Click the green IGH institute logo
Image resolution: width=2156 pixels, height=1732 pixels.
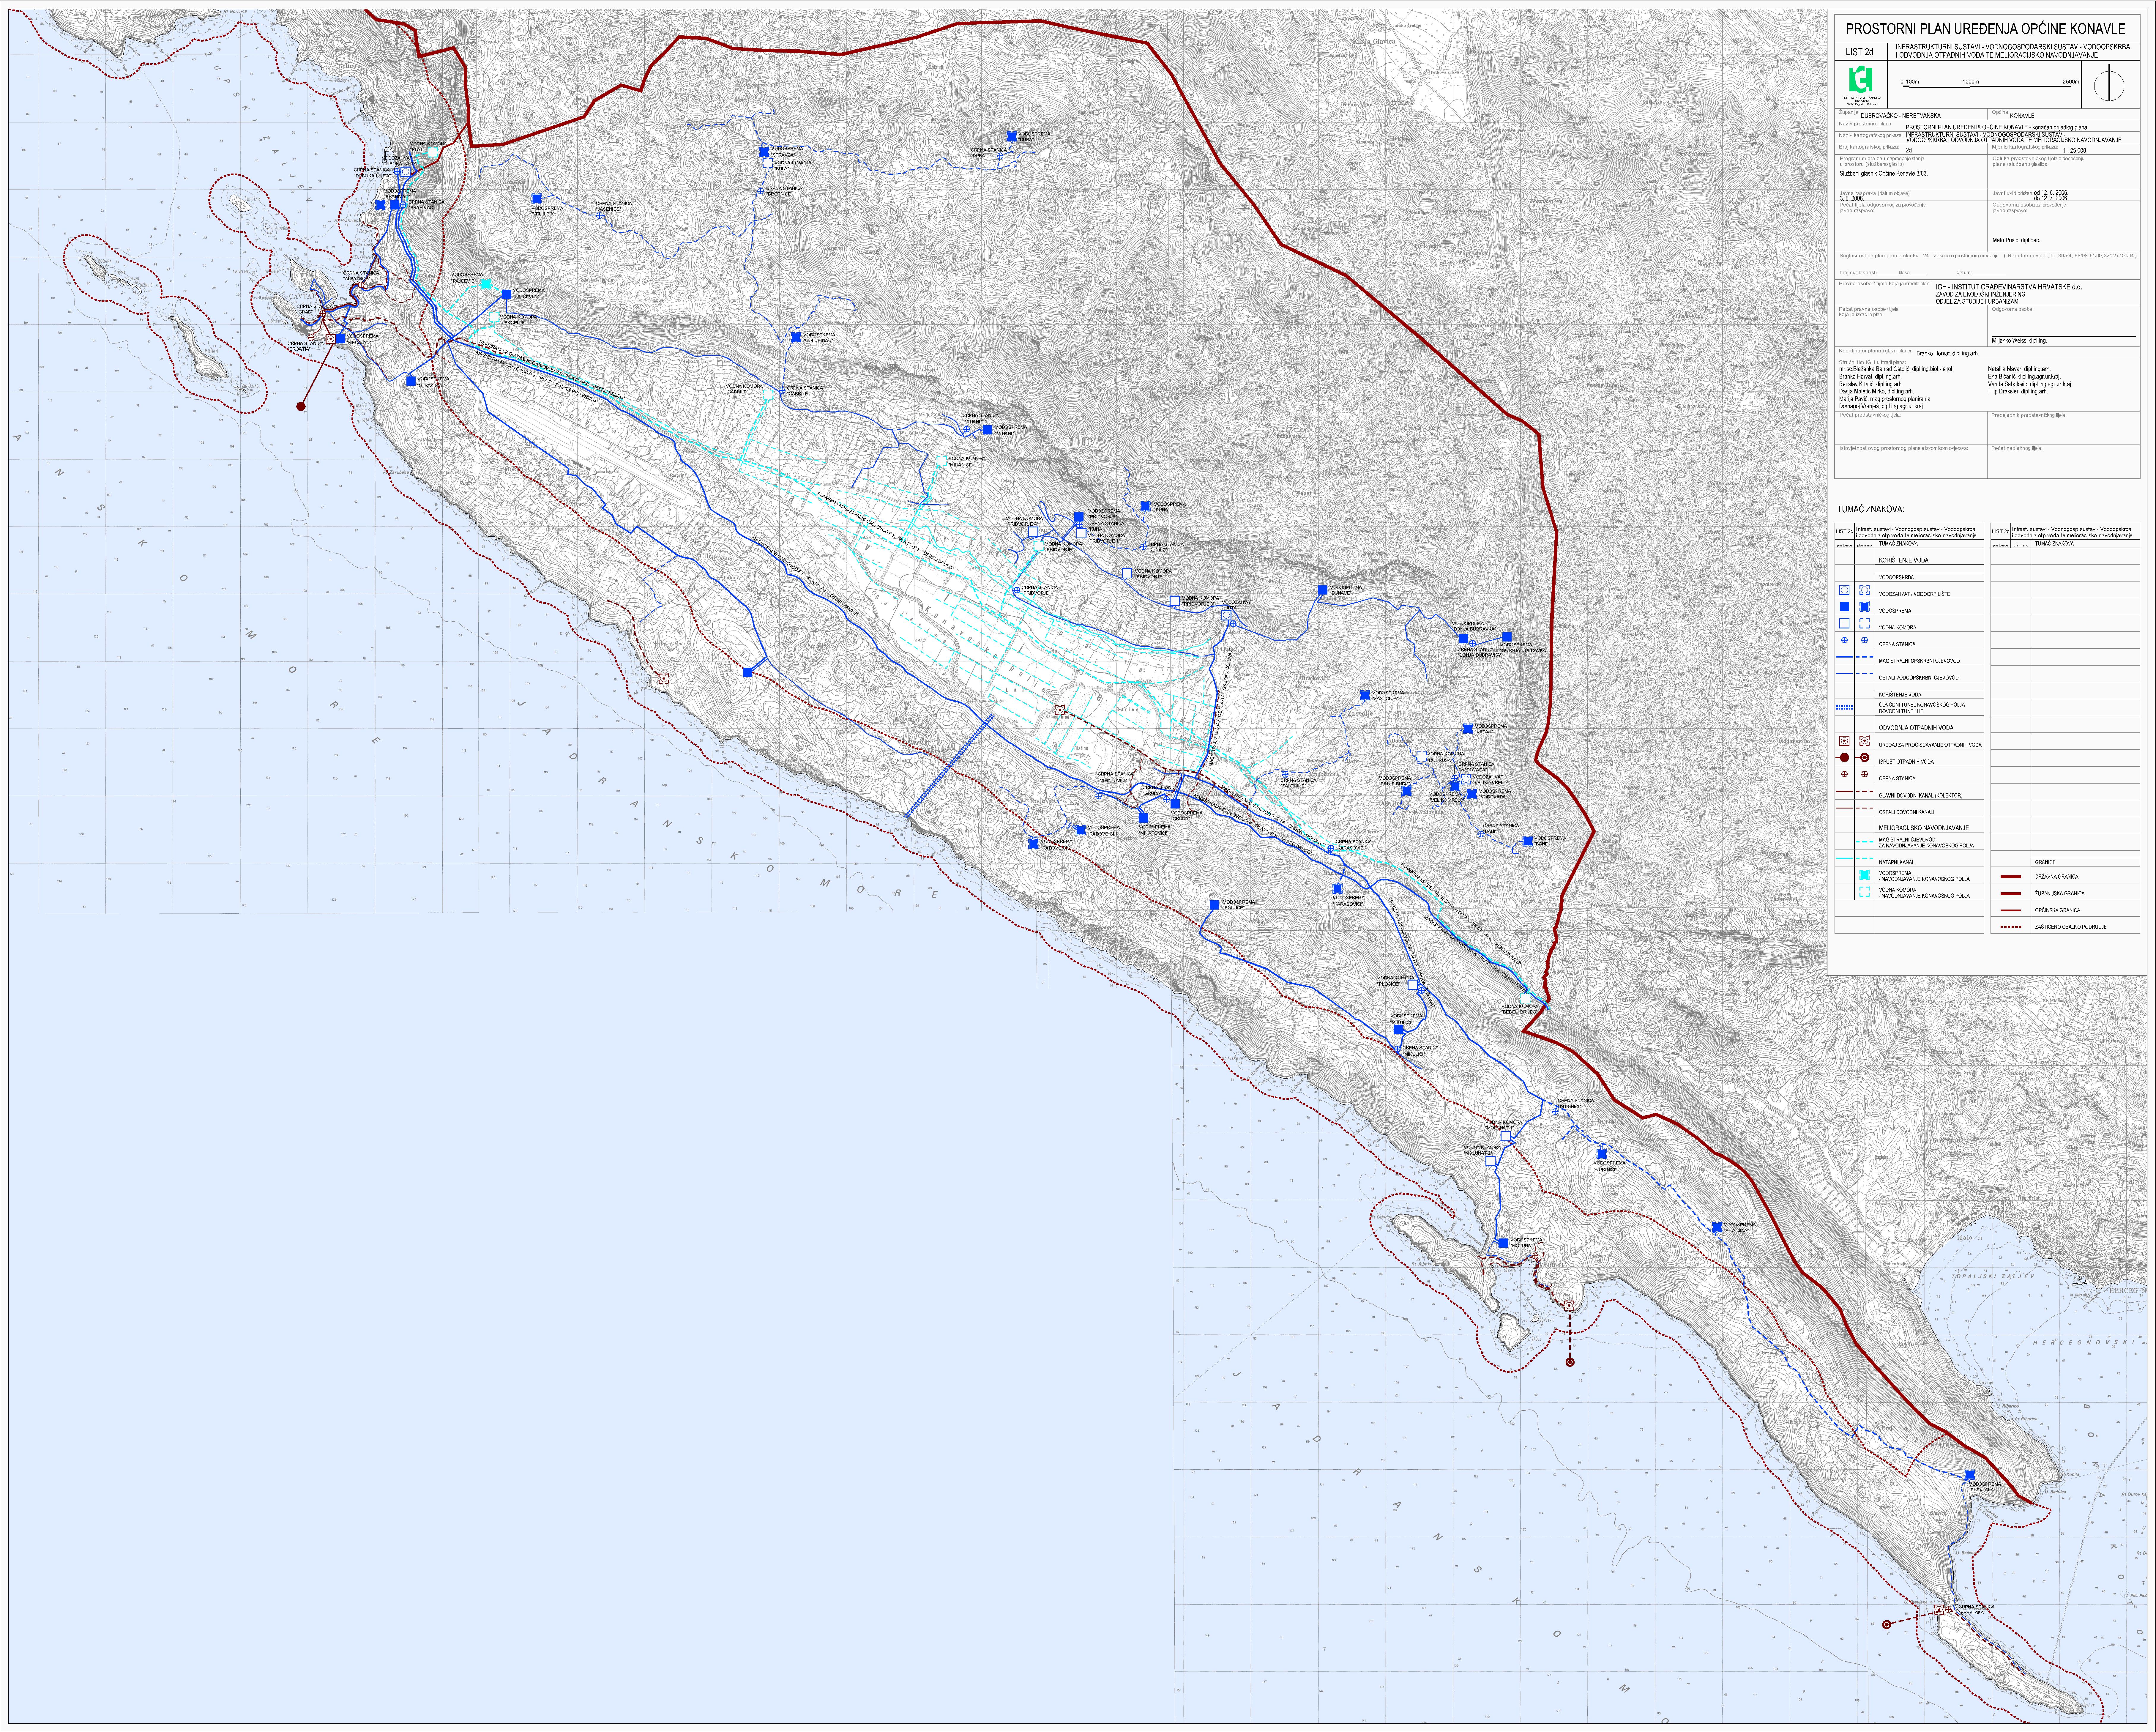(1861, 79)
